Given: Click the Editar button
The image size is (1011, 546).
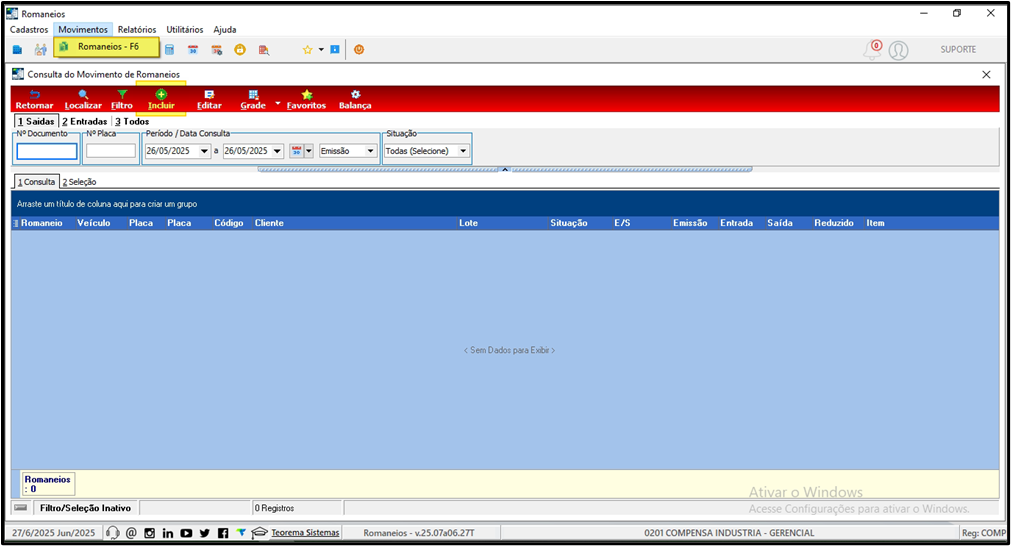Looking at the screenshot, I should pos(210,100).
